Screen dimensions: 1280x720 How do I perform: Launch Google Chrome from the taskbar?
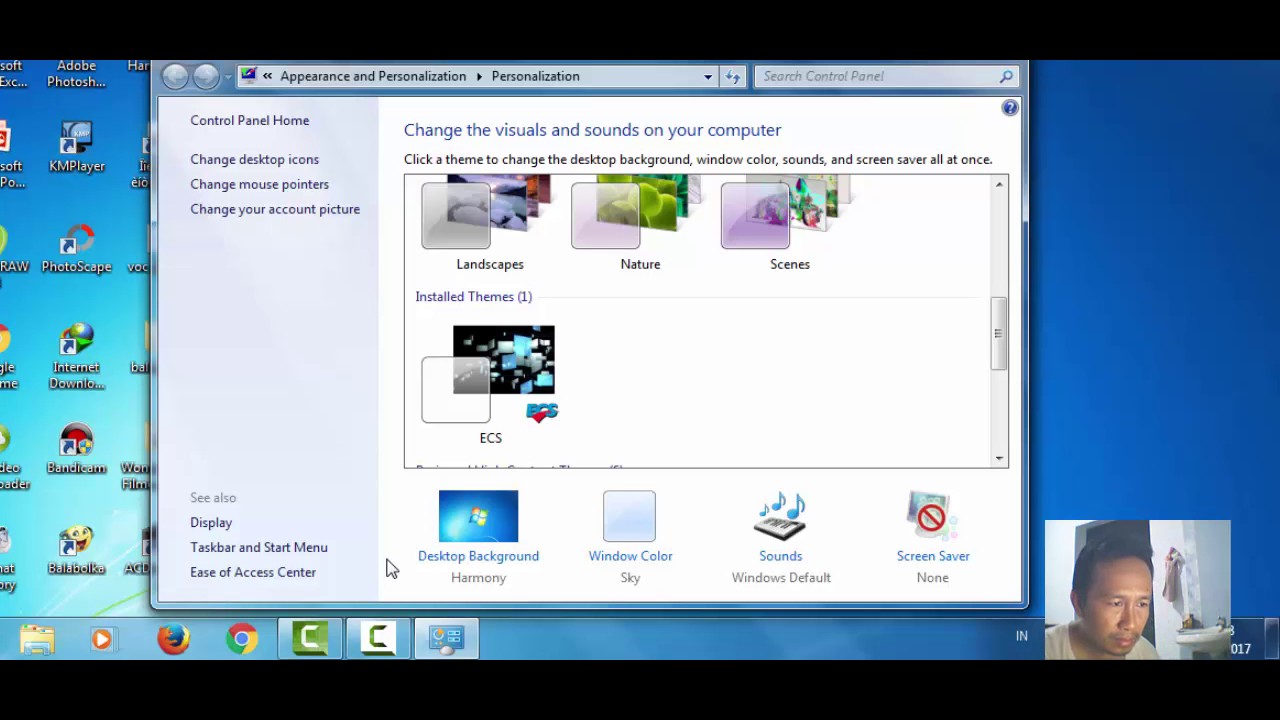click(241, 639)
